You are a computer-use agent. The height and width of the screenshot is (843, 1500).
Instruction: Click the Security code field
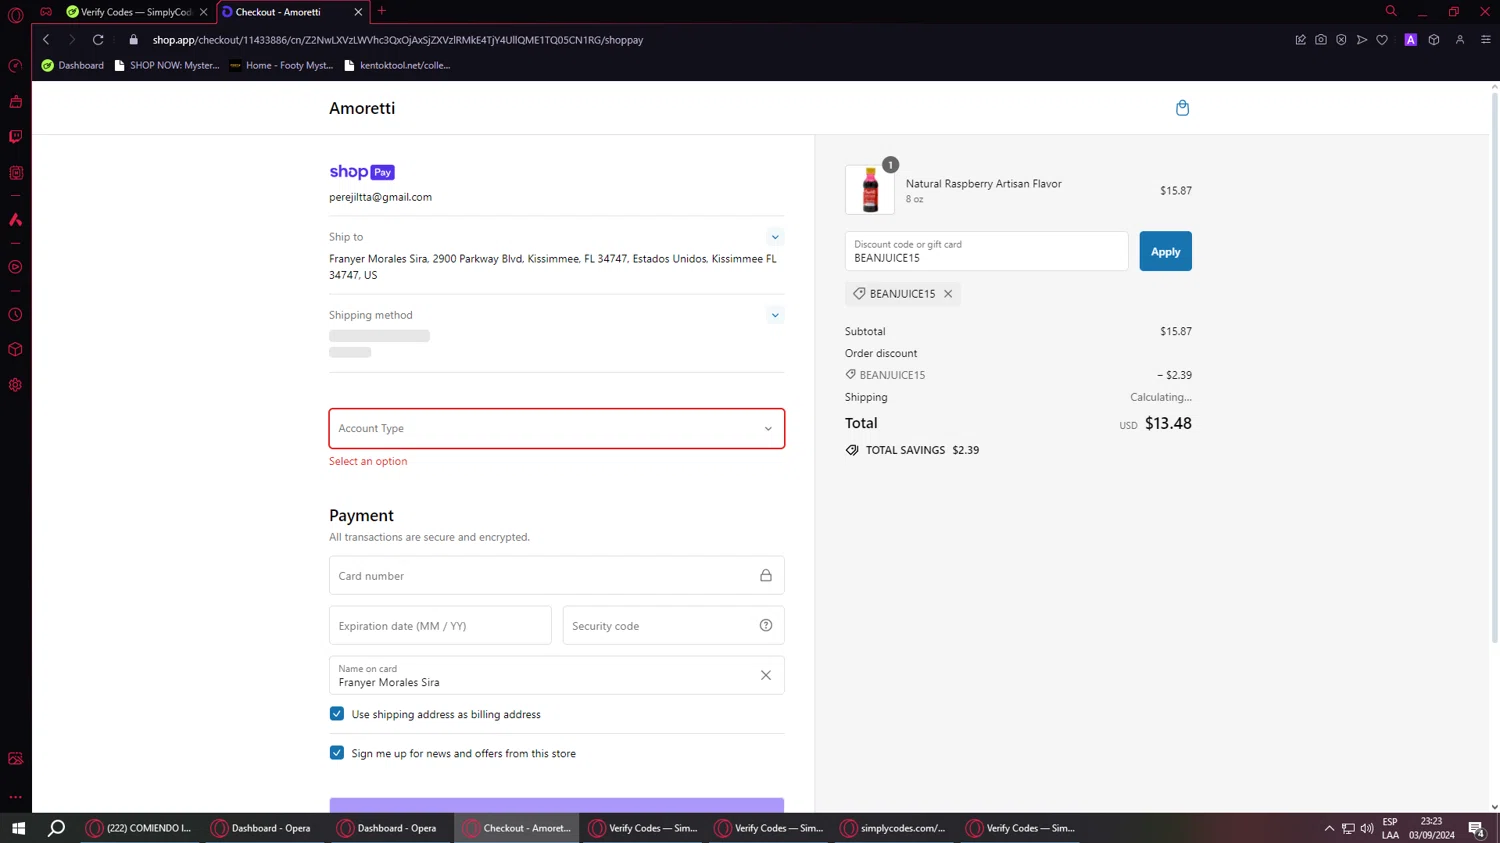point(674,626)
